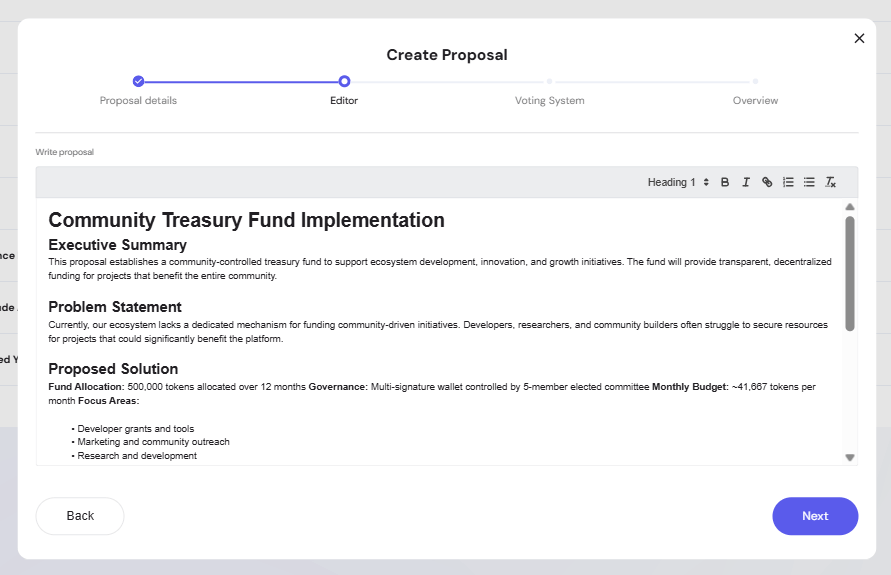Viewport: 891px width, 575px height.
Task: Clear text formatting in editor
Action: [x=830, y=182]
